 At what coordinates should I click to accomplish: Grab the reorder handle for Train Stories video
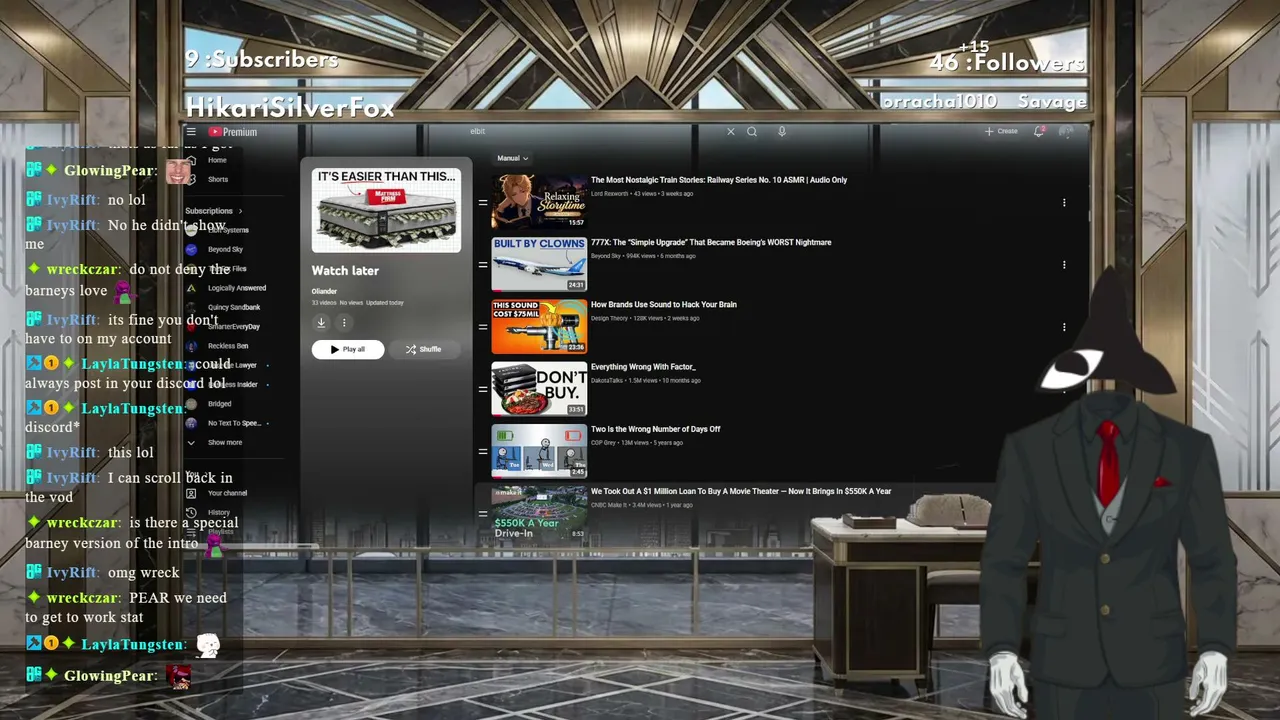[x=482, y=203]
